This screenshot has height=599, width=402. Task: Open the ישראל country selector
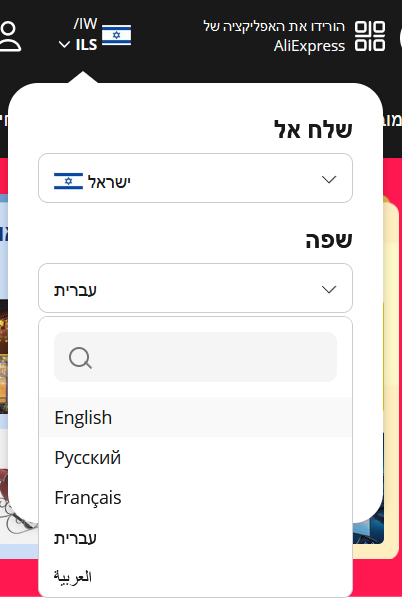[195, 178]
